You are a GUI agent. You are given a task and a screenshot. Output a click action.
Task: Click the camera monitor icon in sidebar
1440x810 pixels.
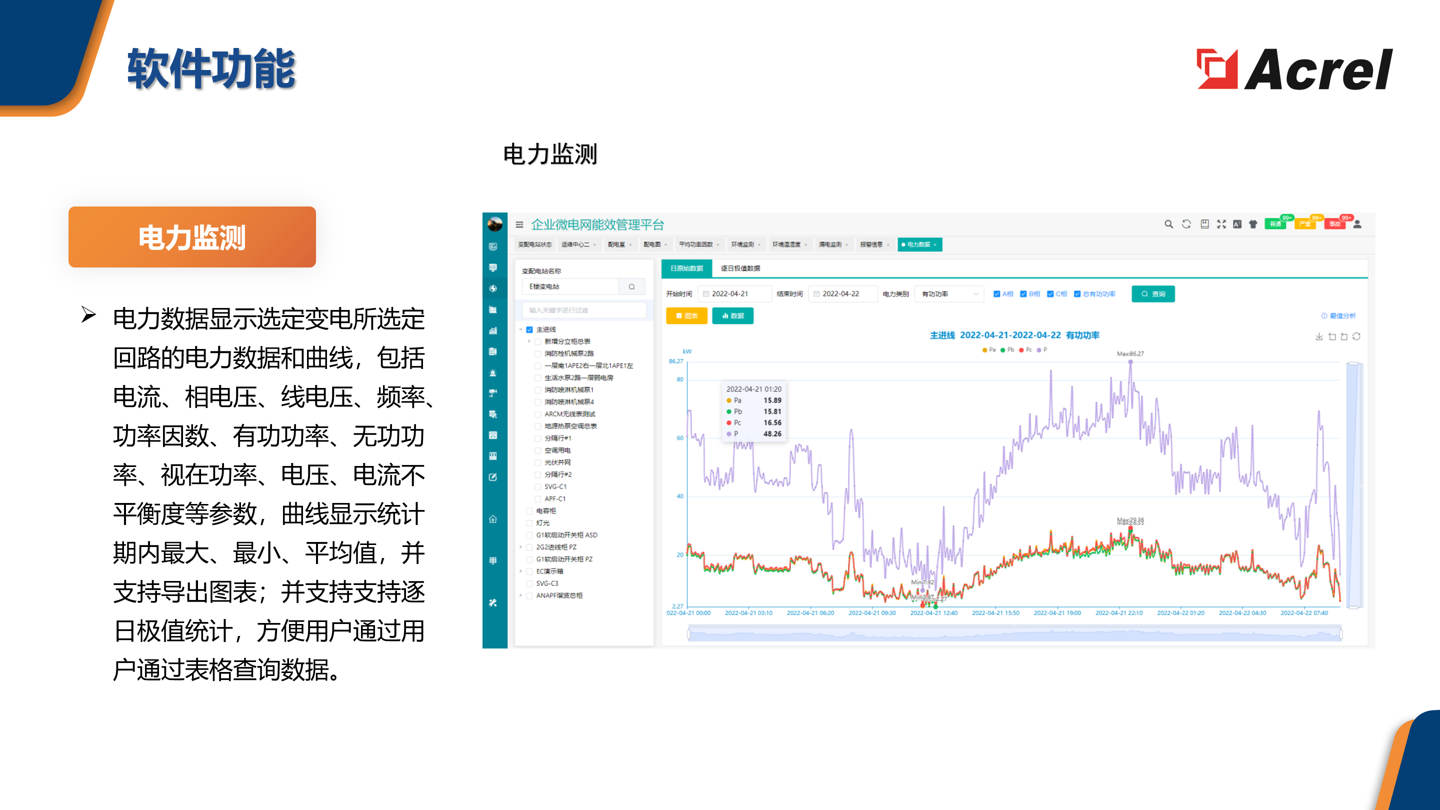click(493, 393)
